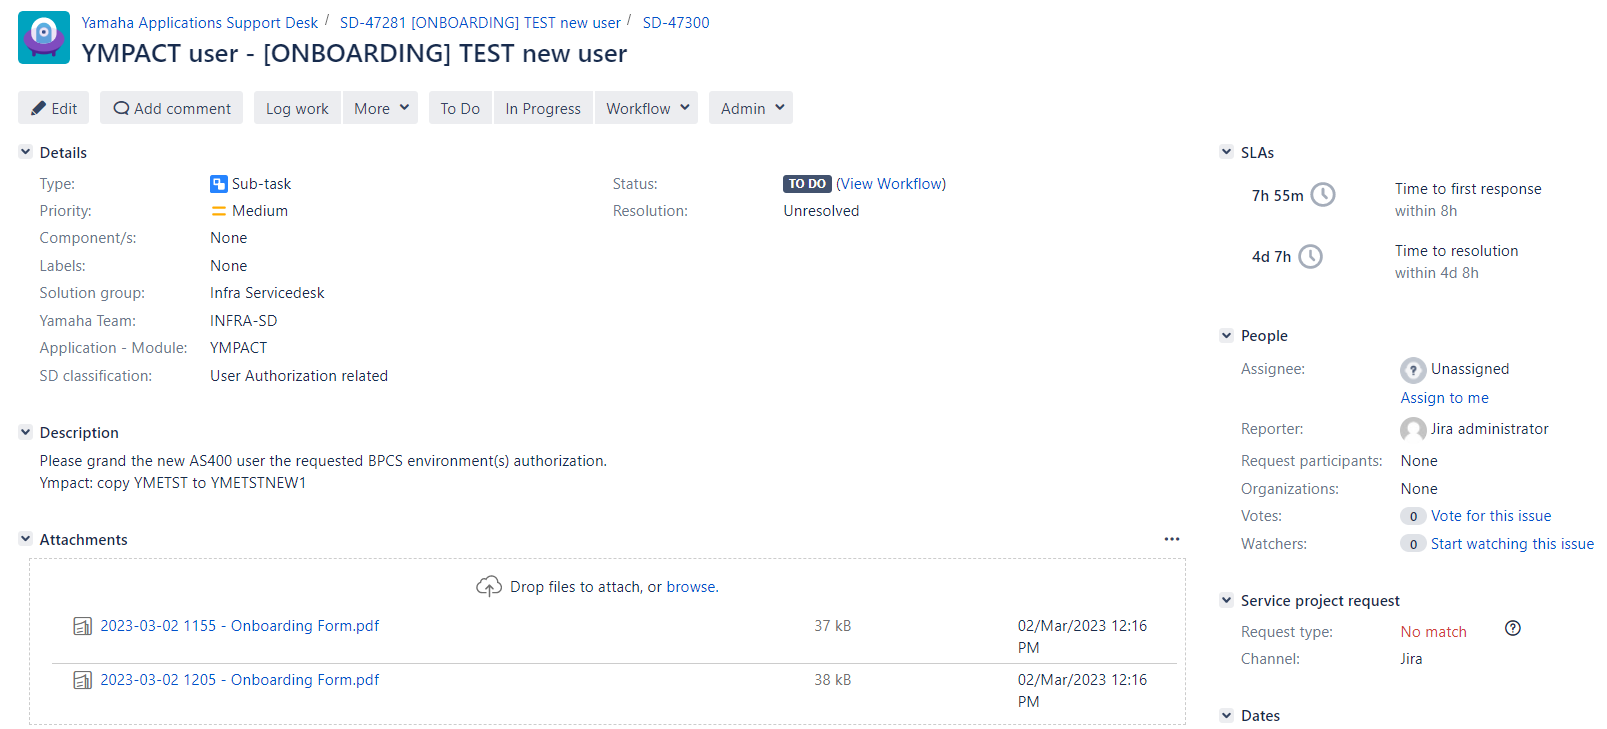Image resolution: width=1607 pixels, height=729 pixels.
Task: Click the YMPACT application module value
Action: click(x=238, y=348)
